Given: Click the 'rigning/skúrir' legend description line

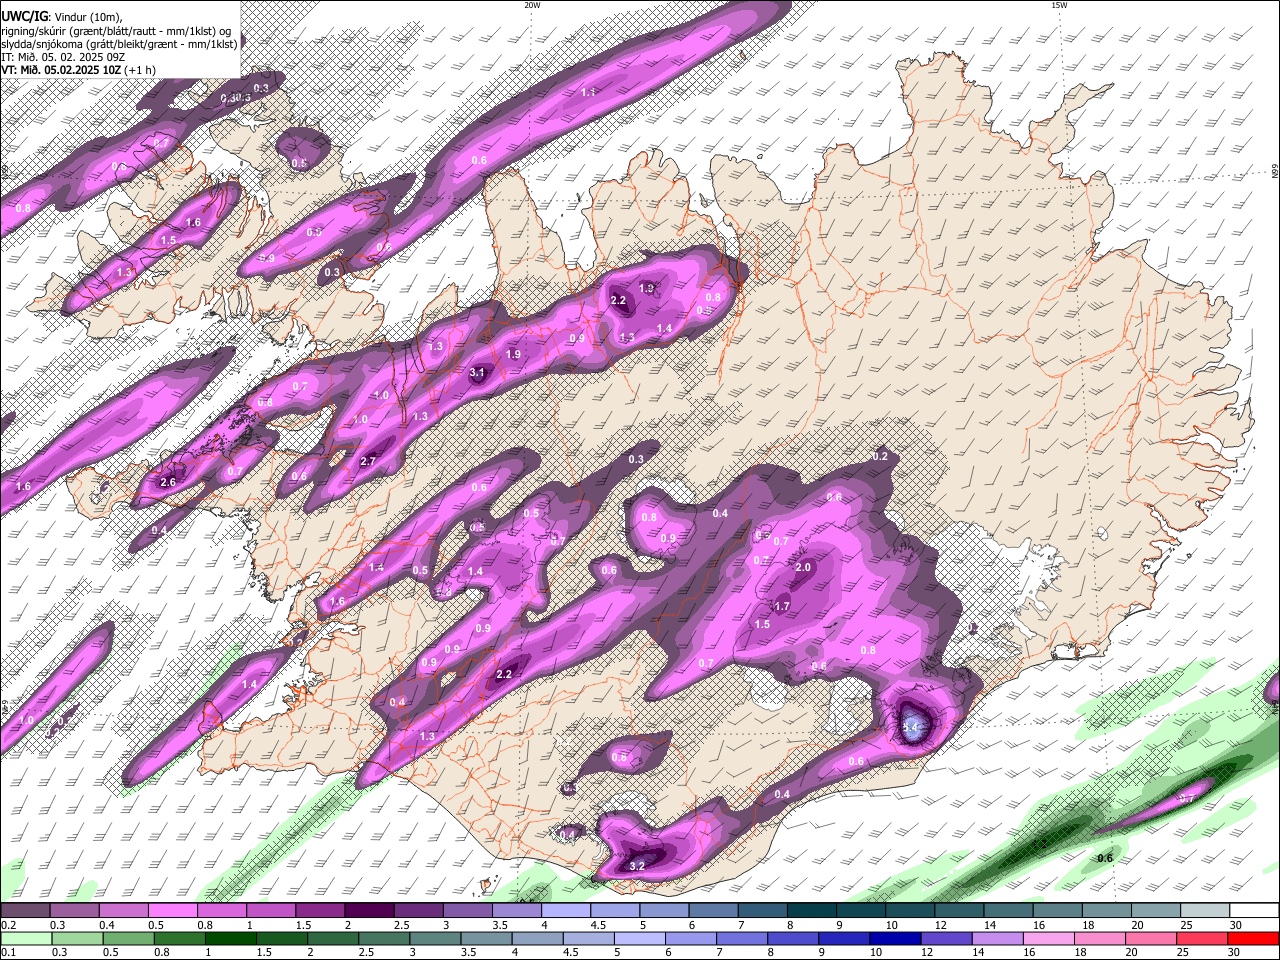Looking at the screenshot, I should click(x=116, y=30).
